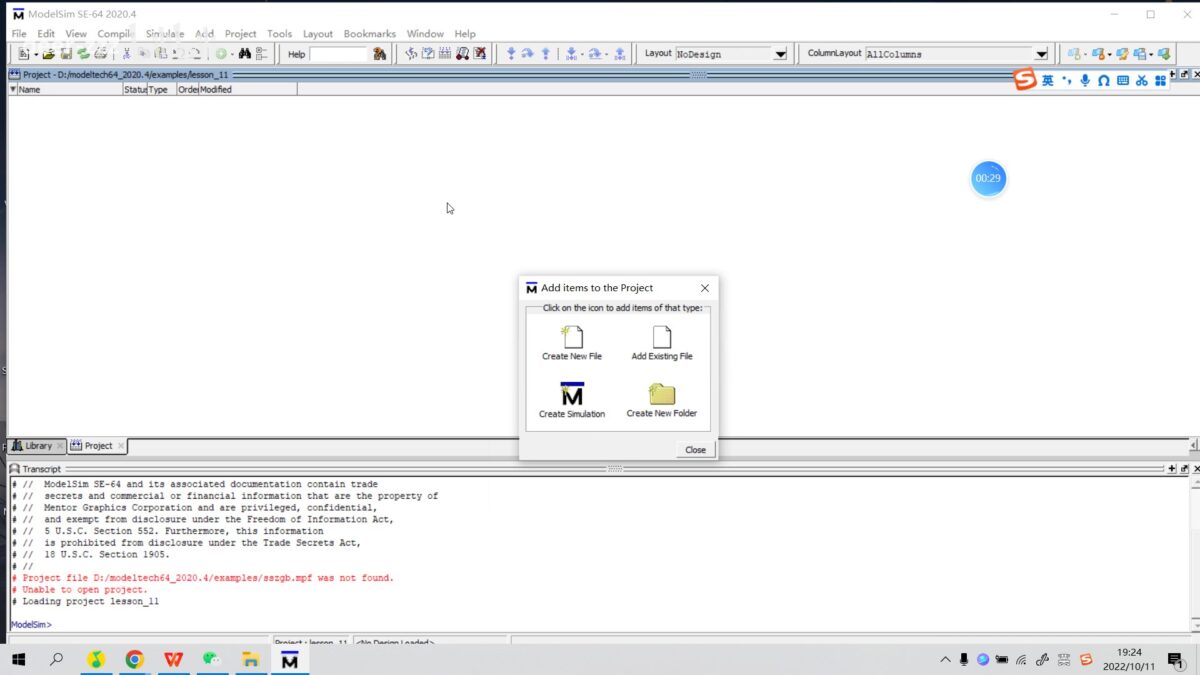Open the Edit menu
Screen dimensions: 1200x675
click(46, 34)
